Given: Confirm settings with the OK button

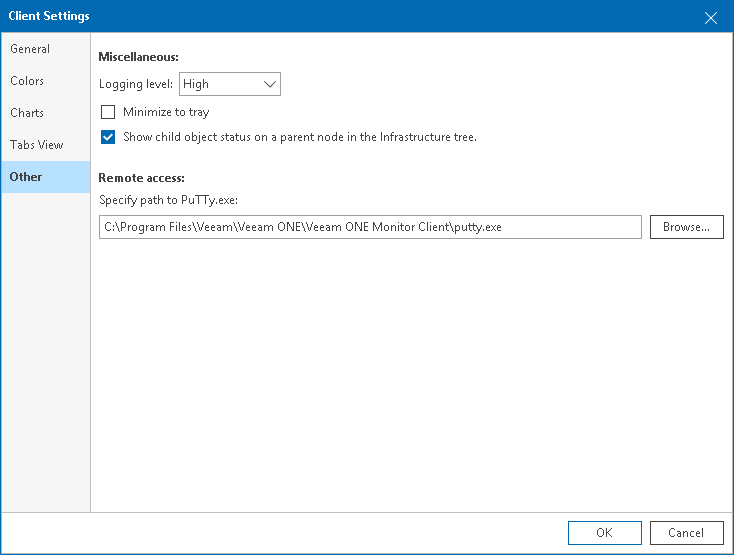Looking at the screenshot, I should pyautogui.click(x=604, y=533).
